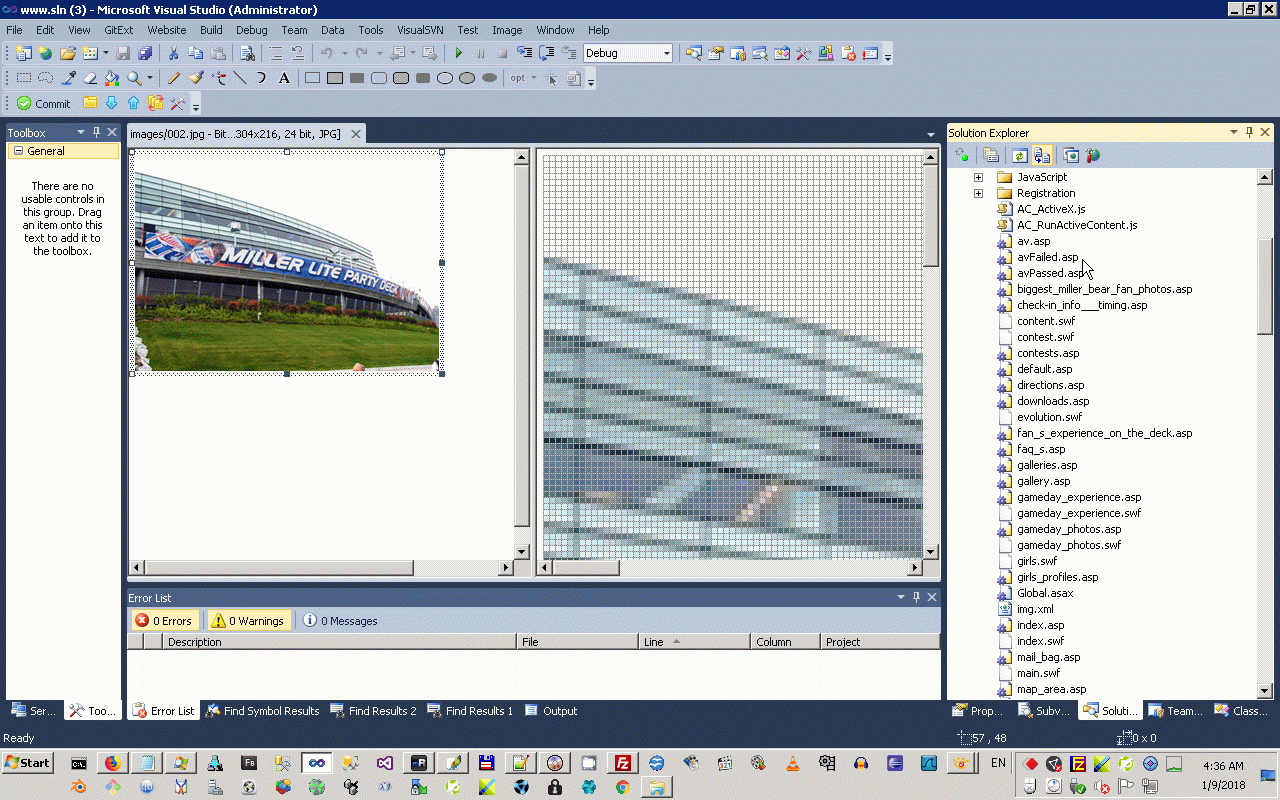Screen dimensions: 1280x800
Task: Select the Magnify zoom tool
Action: (x=133, y=78)
